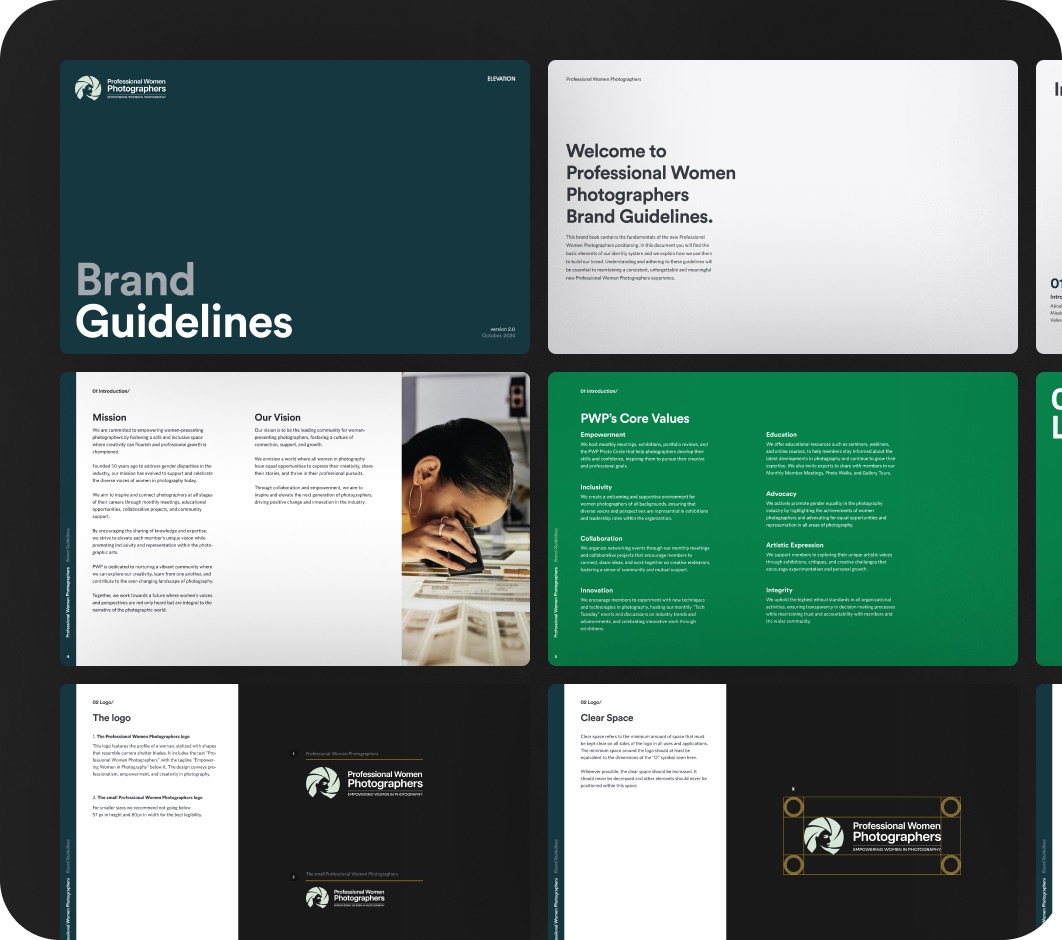Select the 'Mission' heading
Viewport: 1062px width, 940px height.
click(x=109, y=417)
